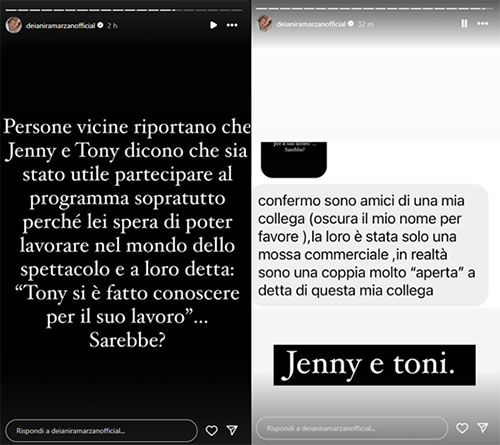This screenshot has height=445, width=500.
Task: Focus the reply field in the left story
Action: (x=102, y=431)
